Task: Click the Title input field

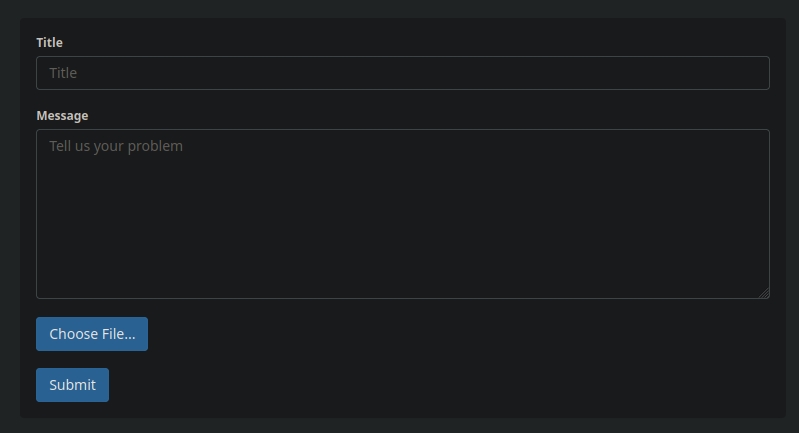Action: coord(402,73)
